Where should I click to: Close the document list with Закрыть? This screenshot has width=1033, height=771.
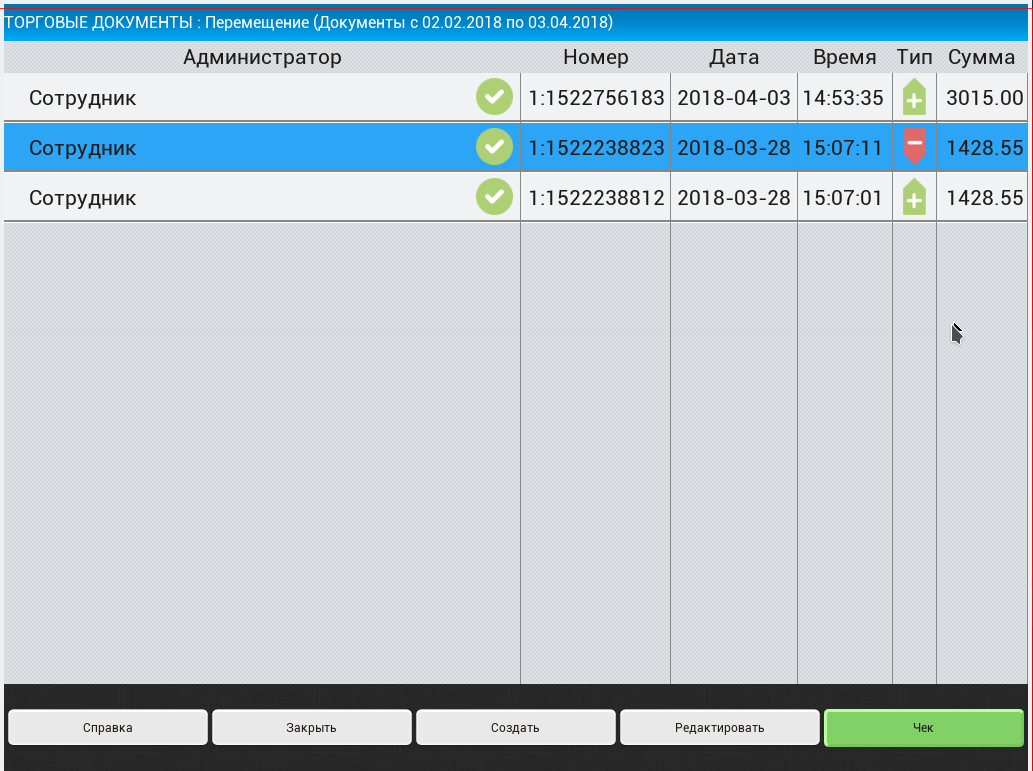(312, 728)
